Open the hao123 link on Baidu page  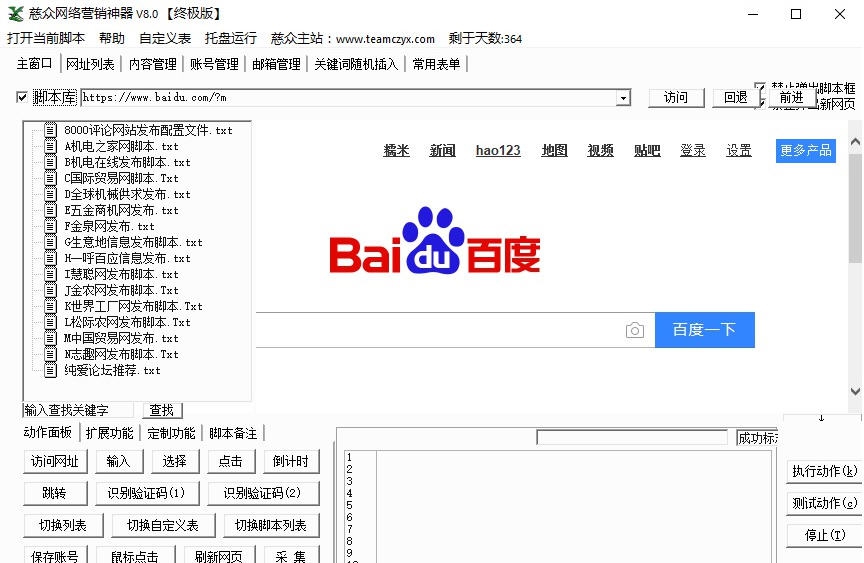tap(498, 150)
